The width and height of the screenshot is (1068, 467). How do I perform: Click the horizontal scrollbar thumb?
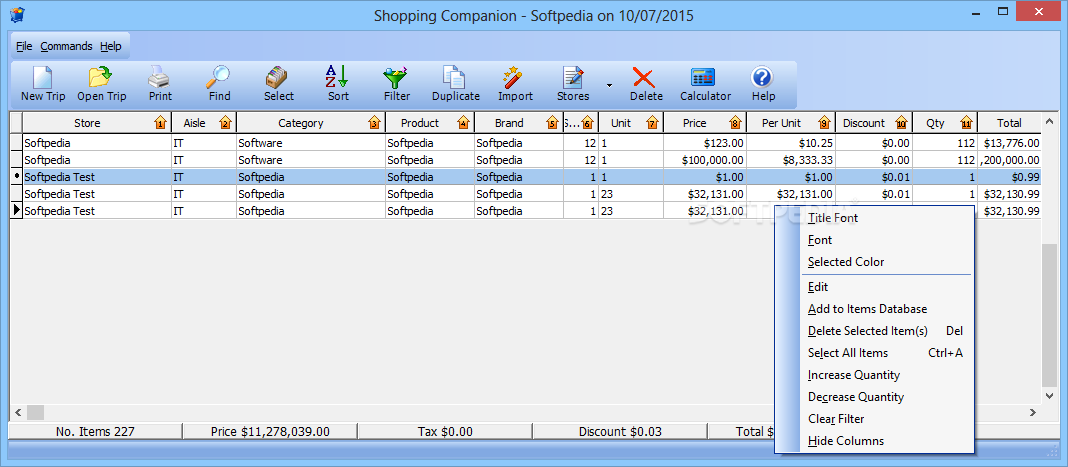pyautogui.click(x=35, y=413)
